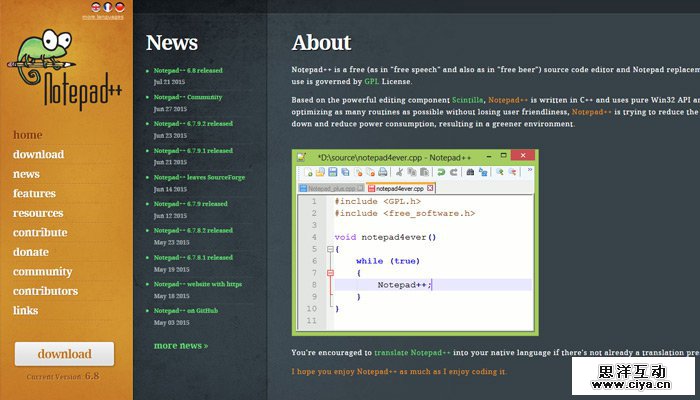Click line 8 Notepad++; code text

[404, 285]
